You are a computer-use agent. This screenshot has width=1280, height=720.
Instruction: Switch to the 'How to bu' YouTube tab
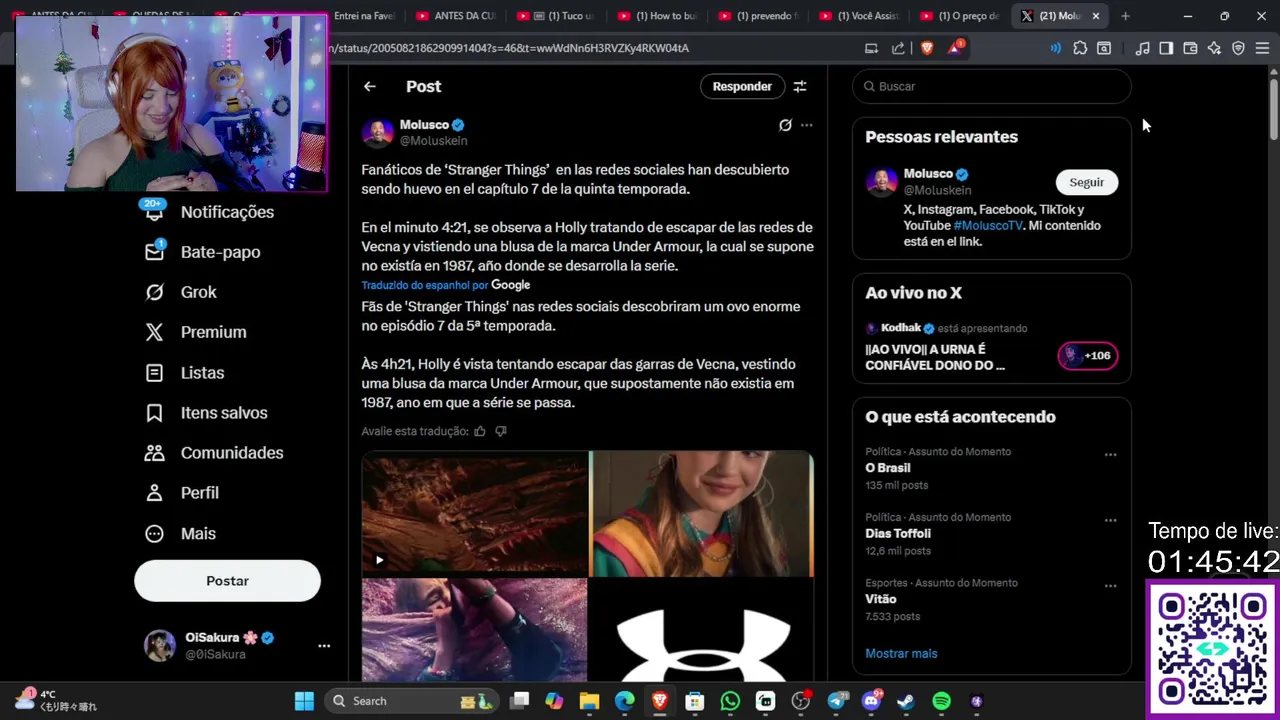coord(657,16)
